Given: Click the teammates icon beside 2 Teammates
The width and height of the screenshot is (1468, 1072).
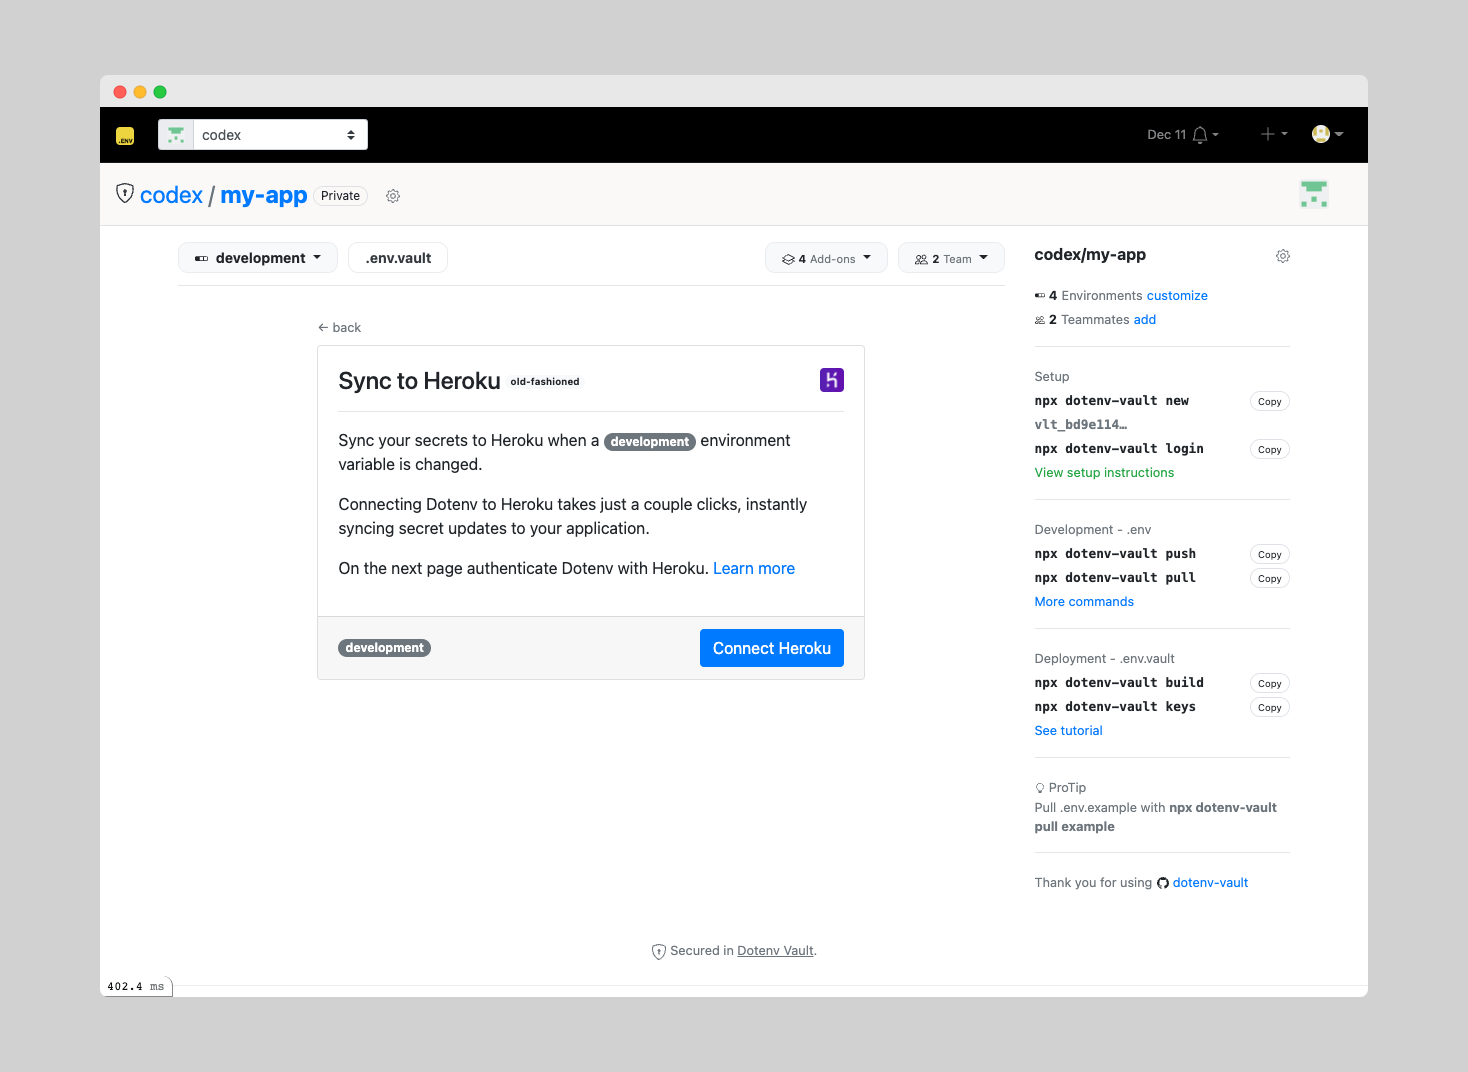Looking at the screenshot, I should [1040, 320].
